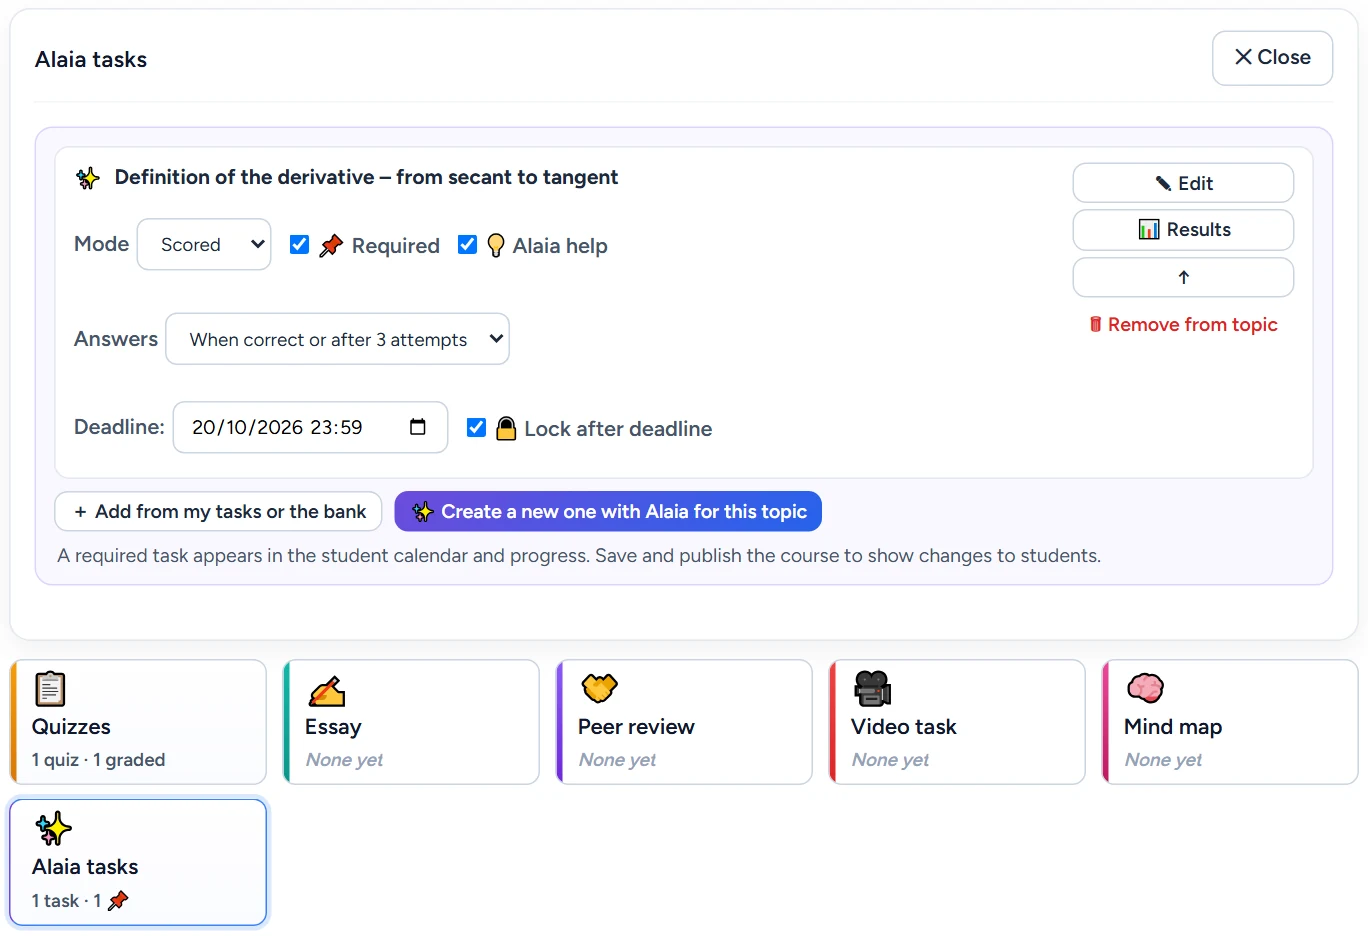Viewport: 1368px width, 936px height.
Task: Click the pencil-writing icon on the Essay card
Action: tap(326, 690)
